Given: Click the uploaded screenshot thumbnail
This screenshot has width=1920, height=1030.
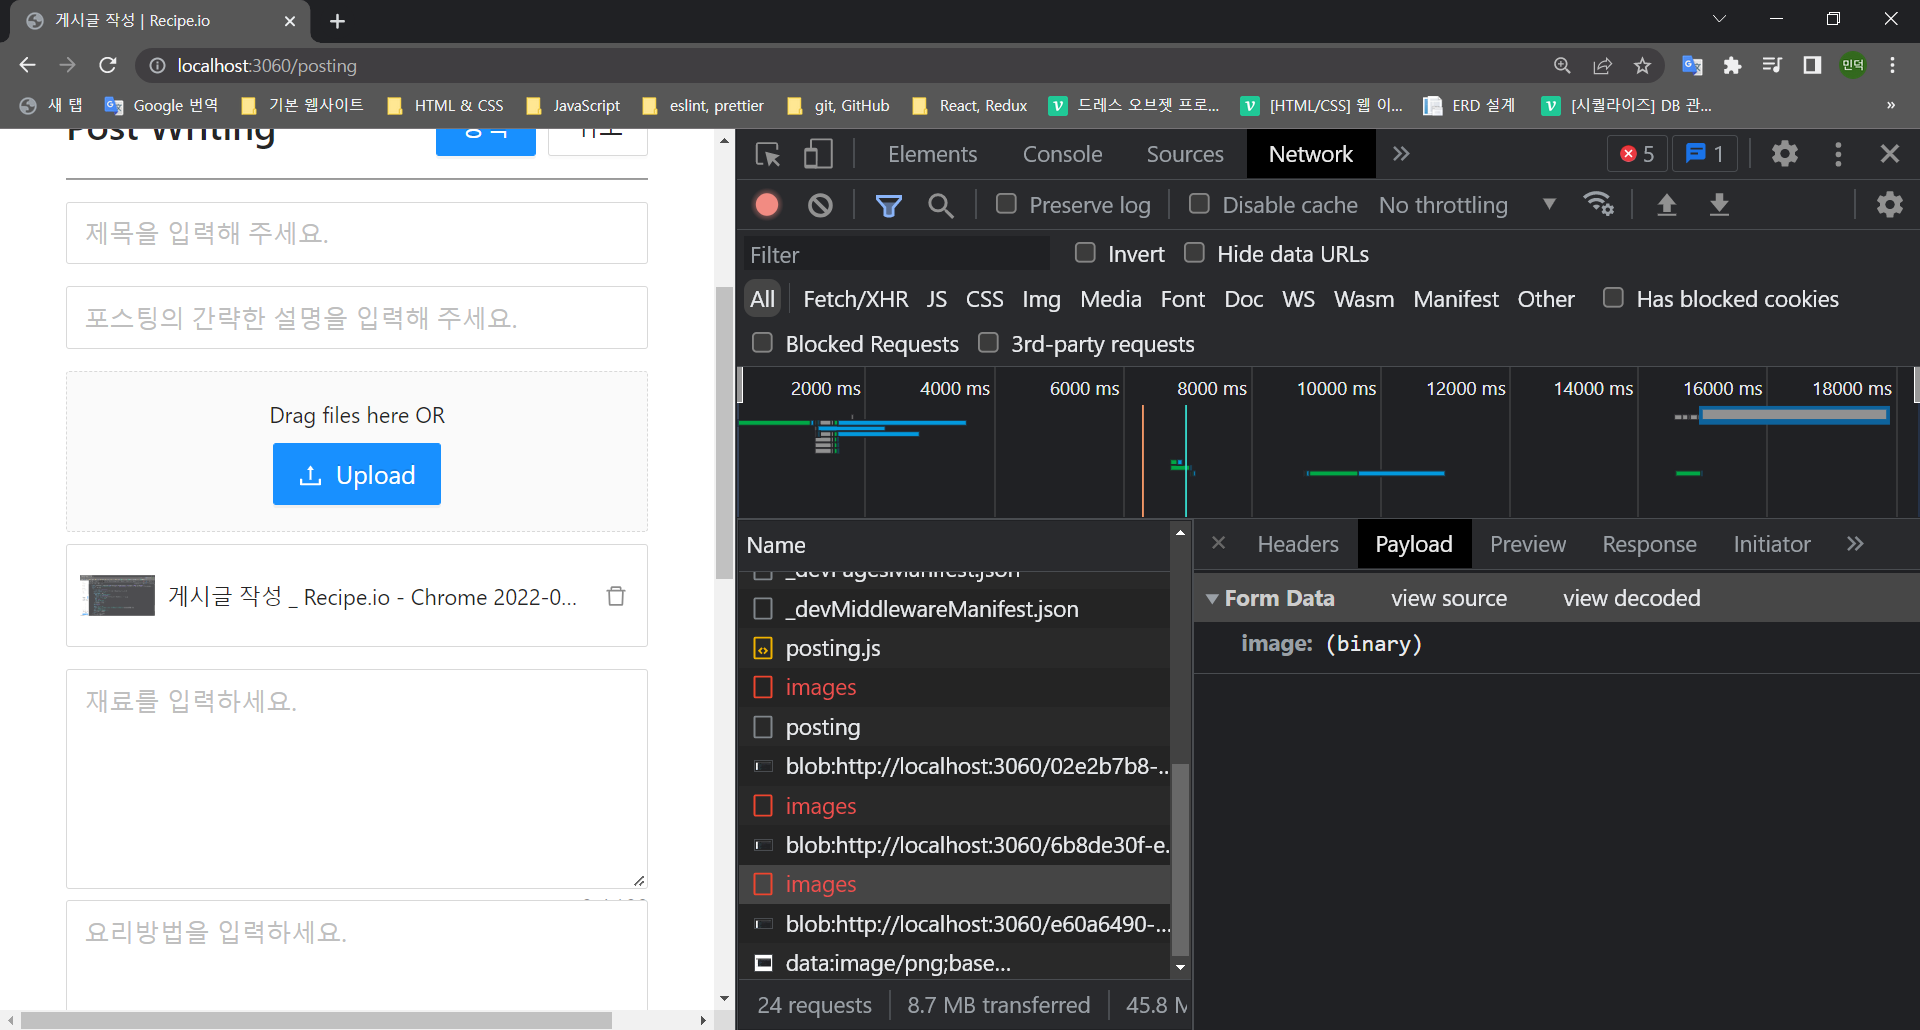Looking at the screenshot, I should (118, 596).
